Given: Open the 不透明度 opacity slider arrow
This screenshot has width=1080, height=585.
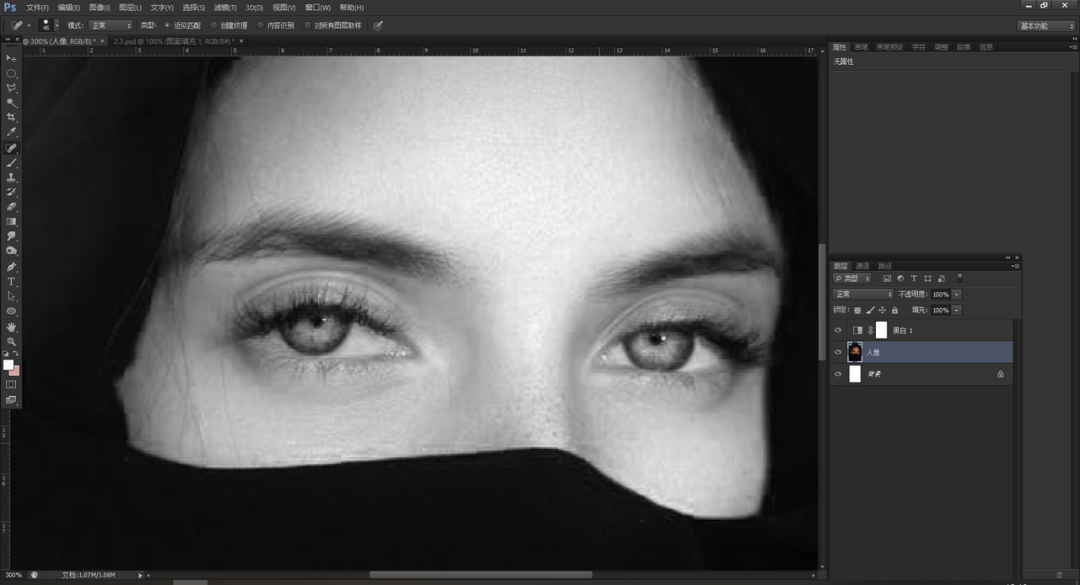Looking at the screenshot, I should (957, 294).
